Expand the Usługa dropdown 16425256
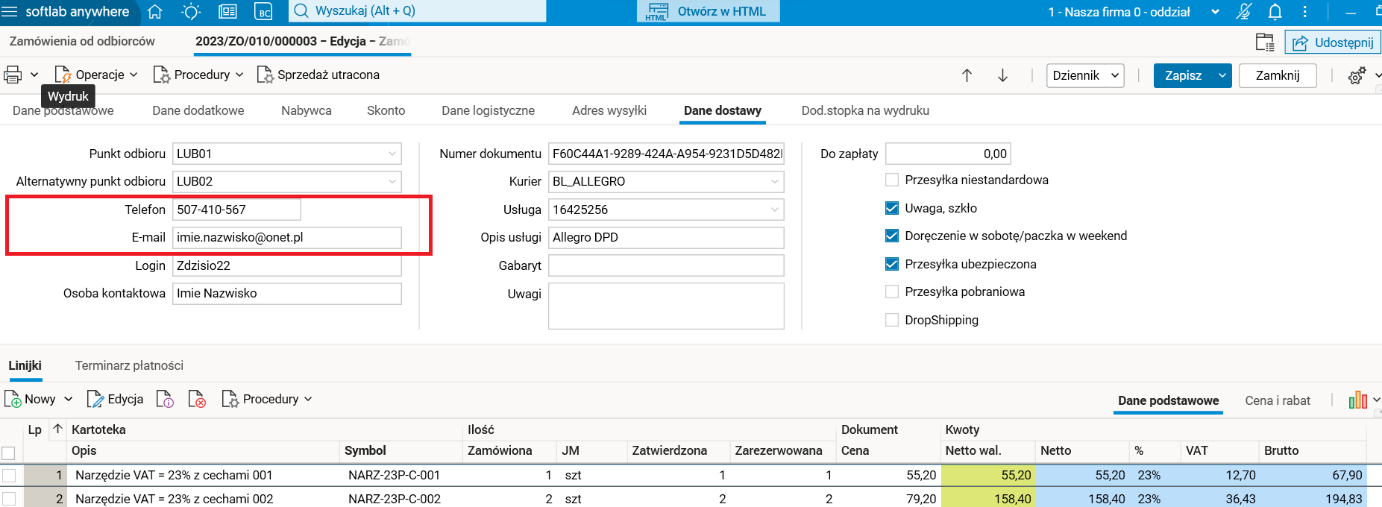Viewport: 1382px width, 507px height. (776, 210)
